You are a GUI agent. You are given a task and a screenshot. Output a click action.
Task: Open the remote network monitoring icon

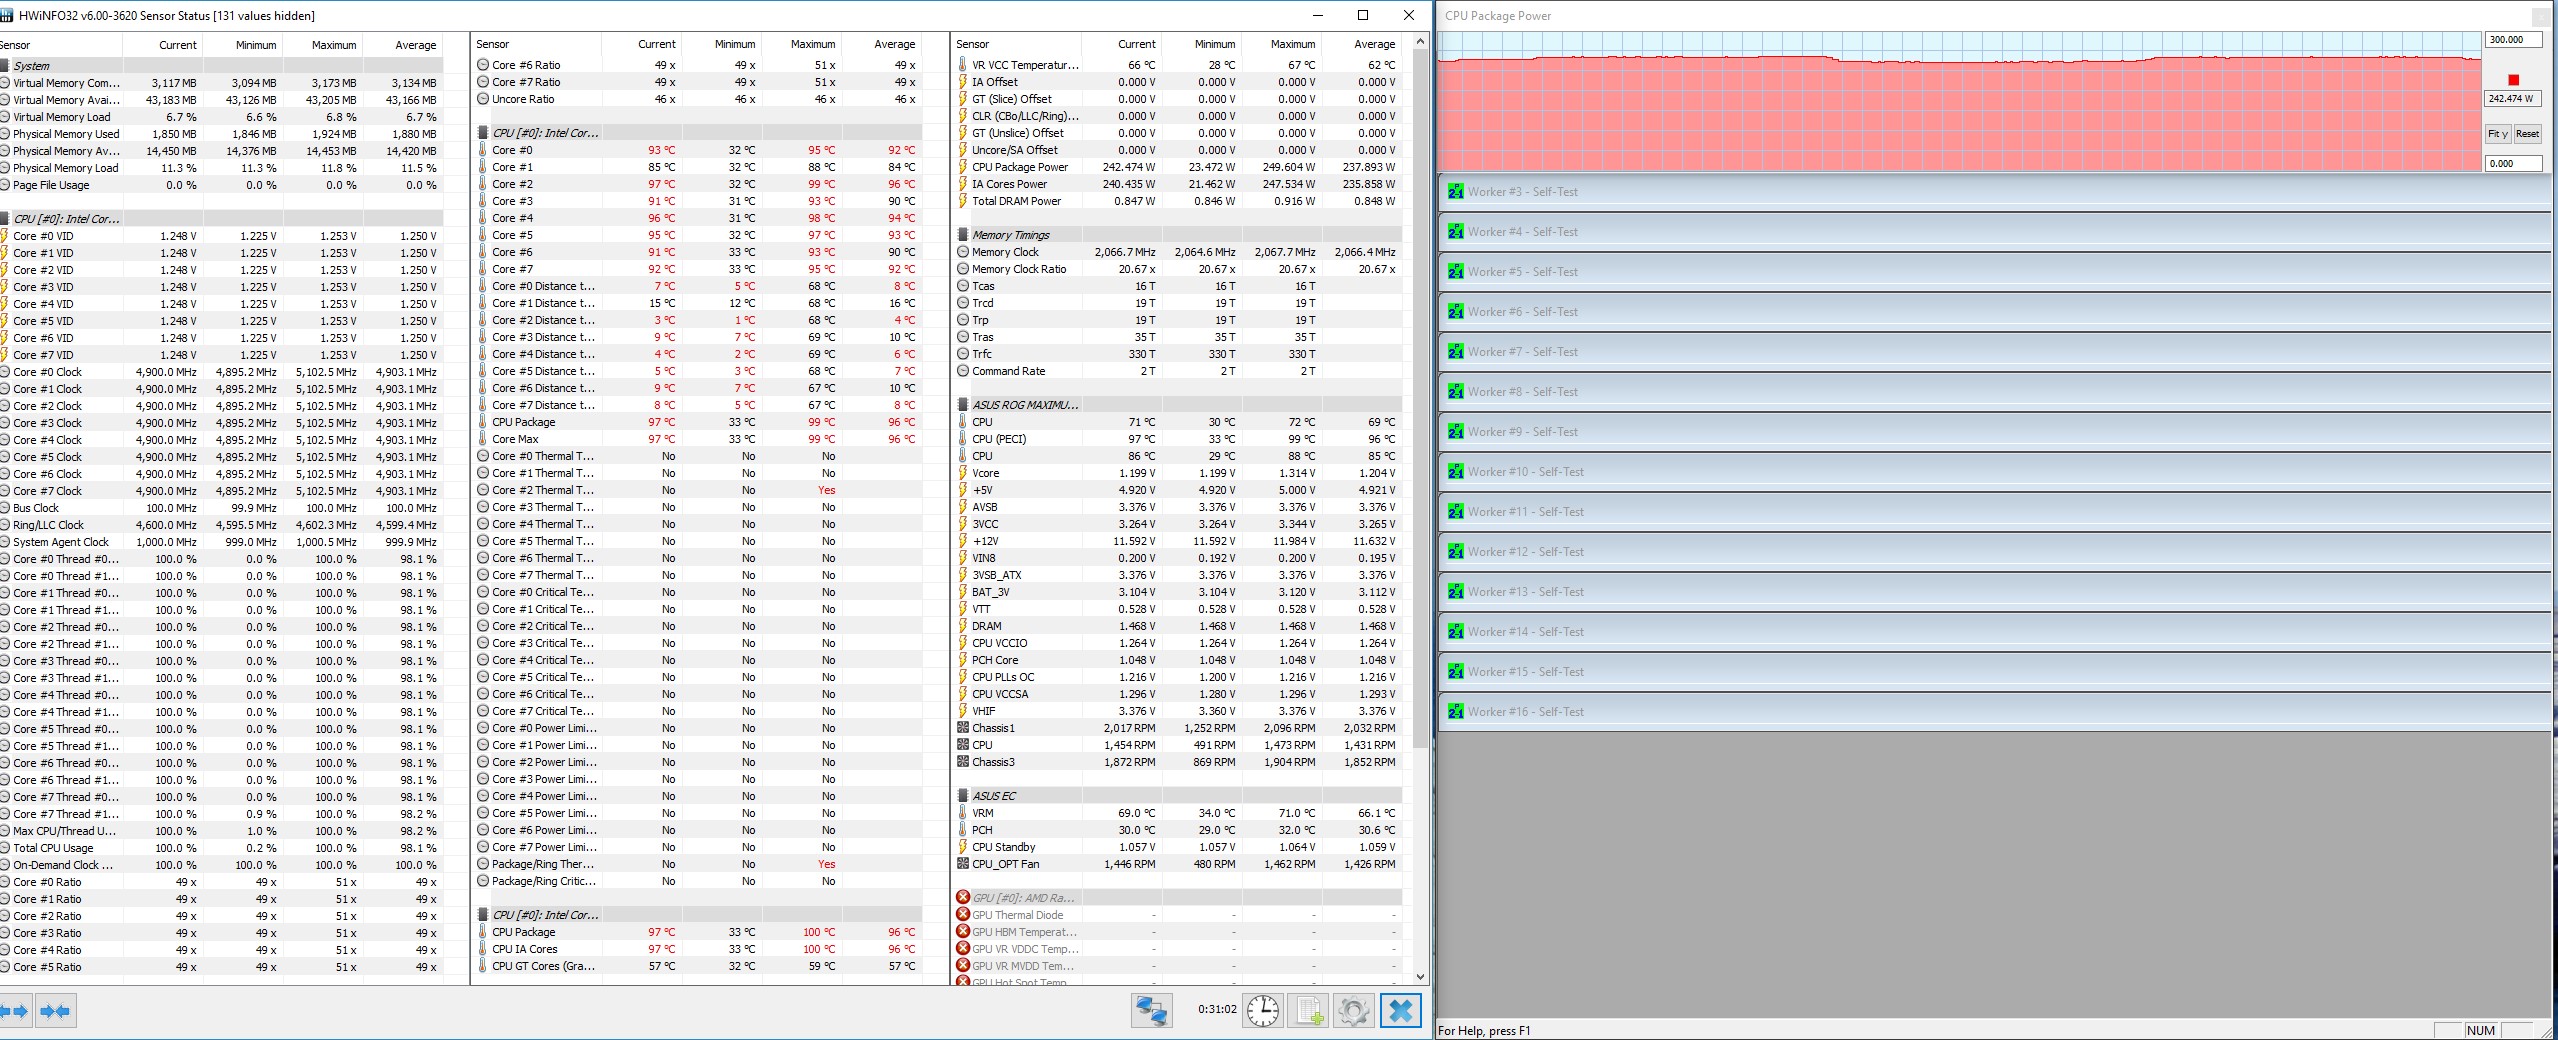pyautogui.click(x=1151, y=1011)
